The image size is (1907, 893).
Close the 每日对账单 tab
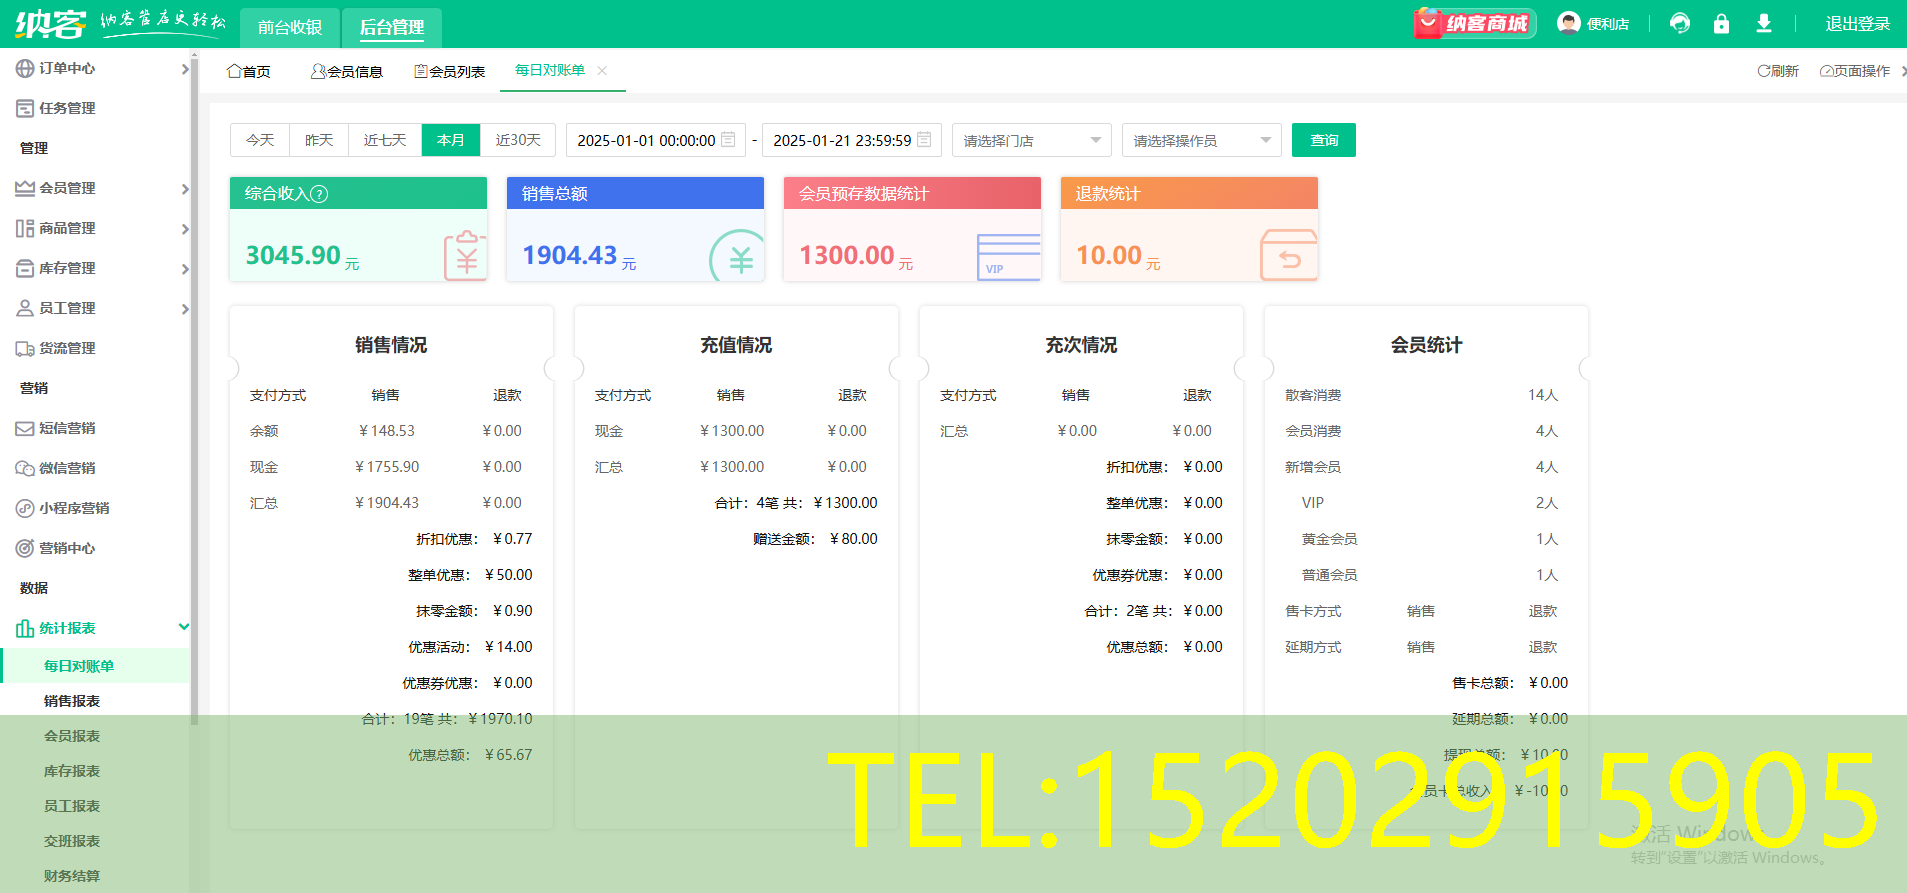point(602,70)
